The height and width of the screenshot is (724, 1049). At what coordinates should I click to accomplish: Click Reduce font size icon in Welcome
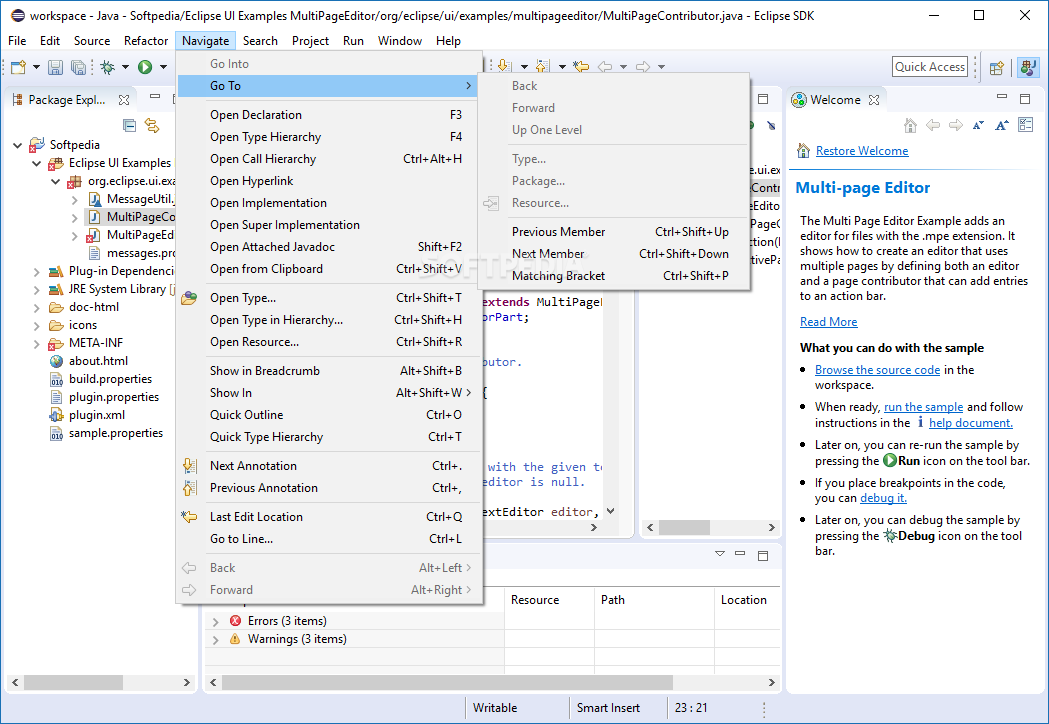click(978, 125)
